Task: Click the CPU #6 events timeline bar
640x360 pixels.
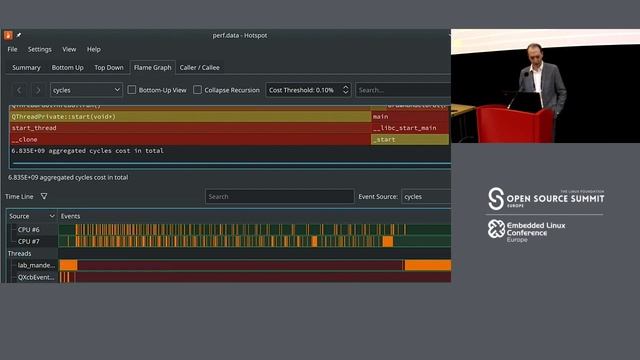Action: coord(255,229)
